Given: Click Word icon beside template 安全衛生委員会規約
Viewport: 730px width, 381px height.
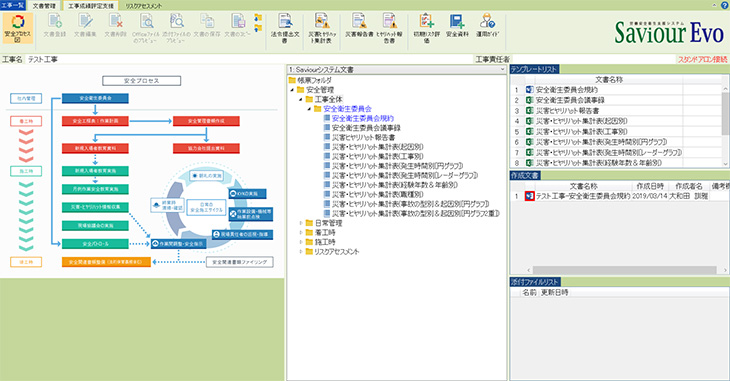Looking at the screenshot, I should tap(529, 89).
